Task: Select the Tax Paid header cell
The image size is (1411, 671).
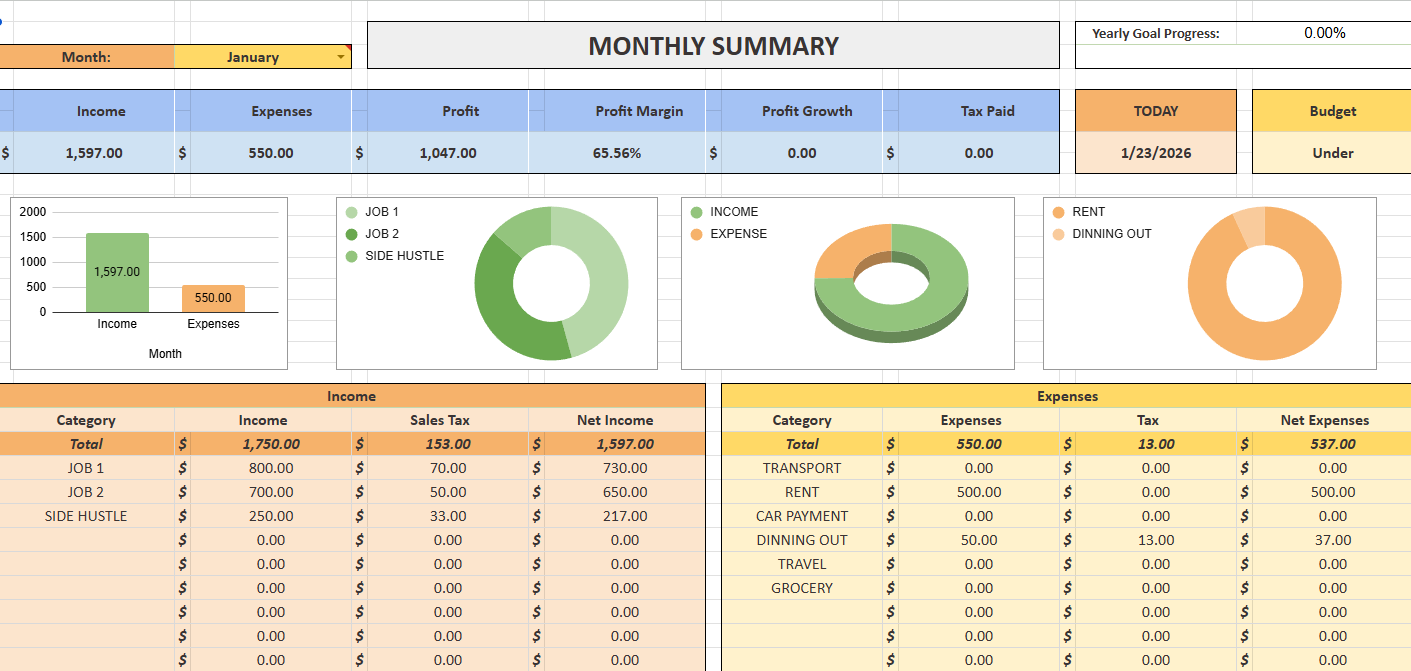Action: click(x=987, y=111)
